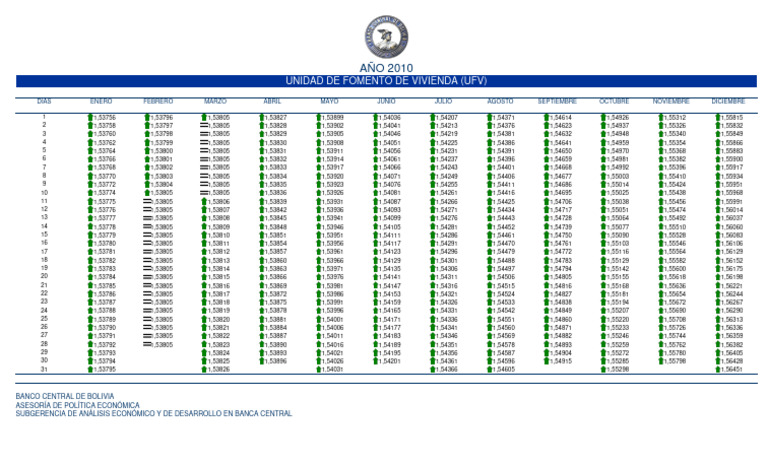Click the DIAS column header
Viewport: 768px width, 466px height.
pos(44,101)
